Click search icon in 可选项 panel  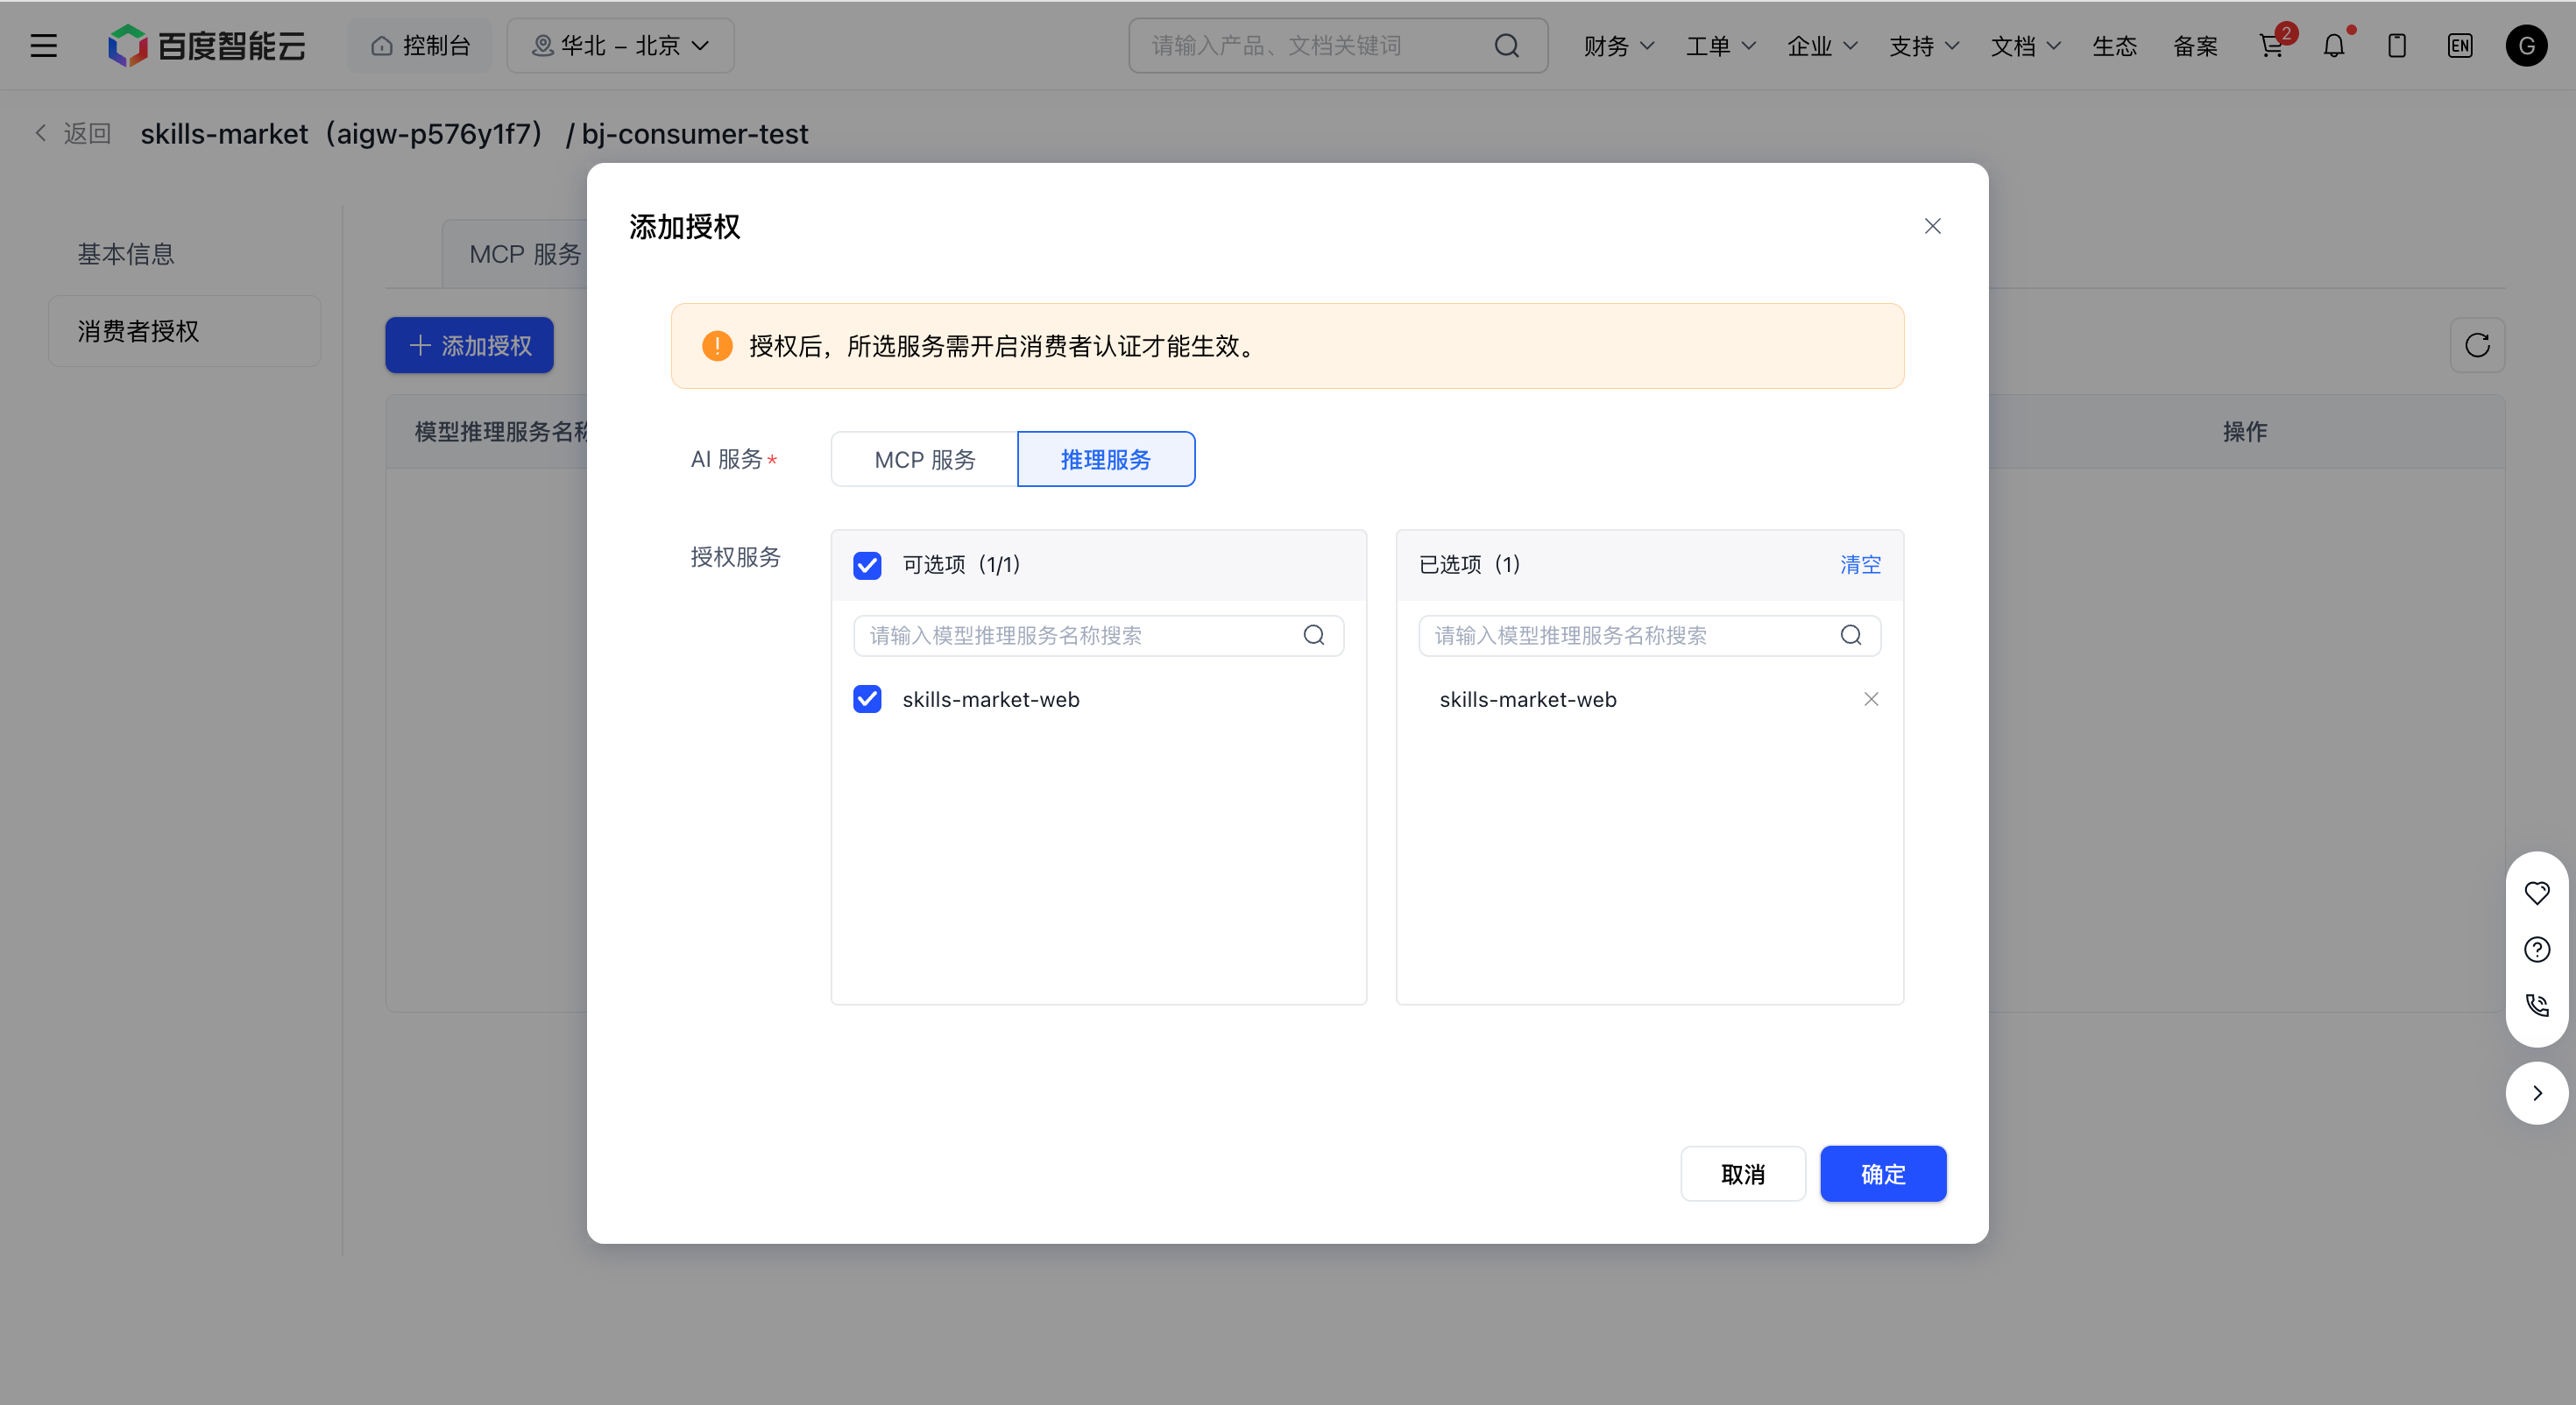click(x=1314, y=635)
